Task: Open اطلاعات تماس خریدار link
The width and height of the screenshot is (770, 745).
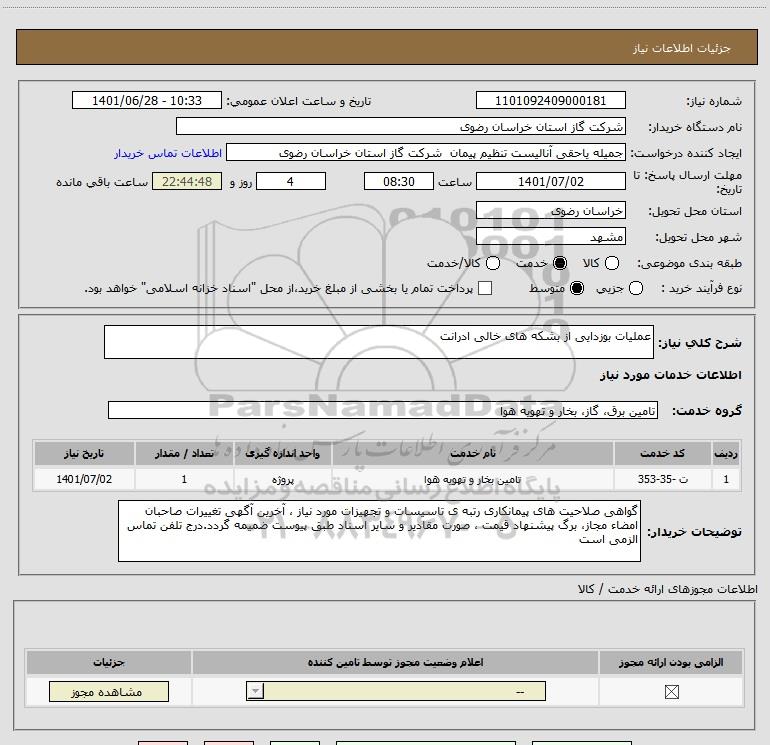Action: [x=168, y=153]
